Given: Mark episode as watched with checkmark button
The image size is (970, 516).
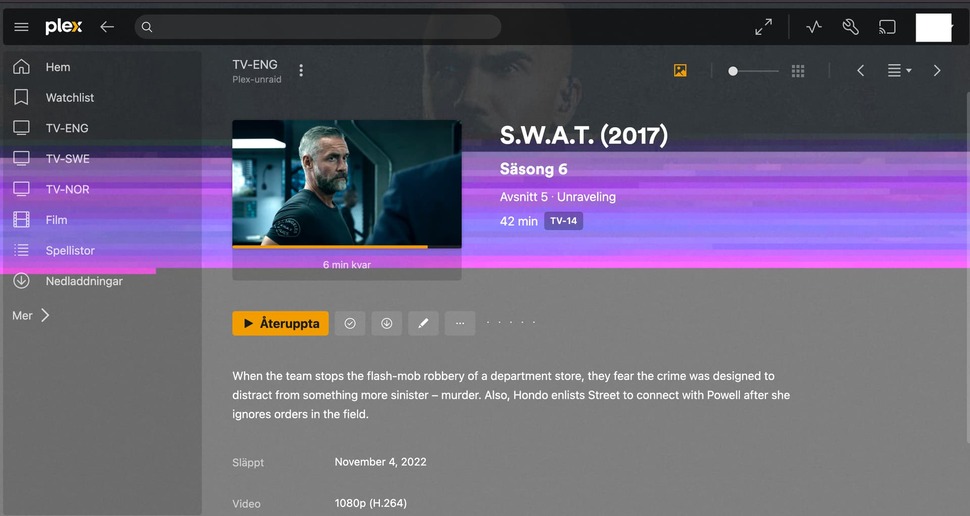Looking at the screenshot, I should (x=350, y=323).
